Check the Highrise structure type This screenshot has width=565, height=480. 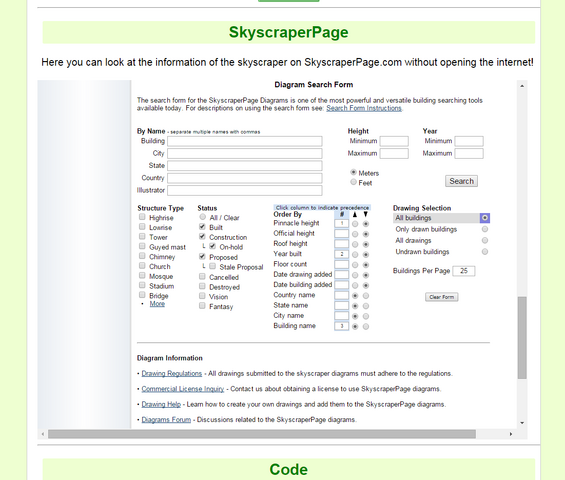pyautogui.click(x=142, y=217)
